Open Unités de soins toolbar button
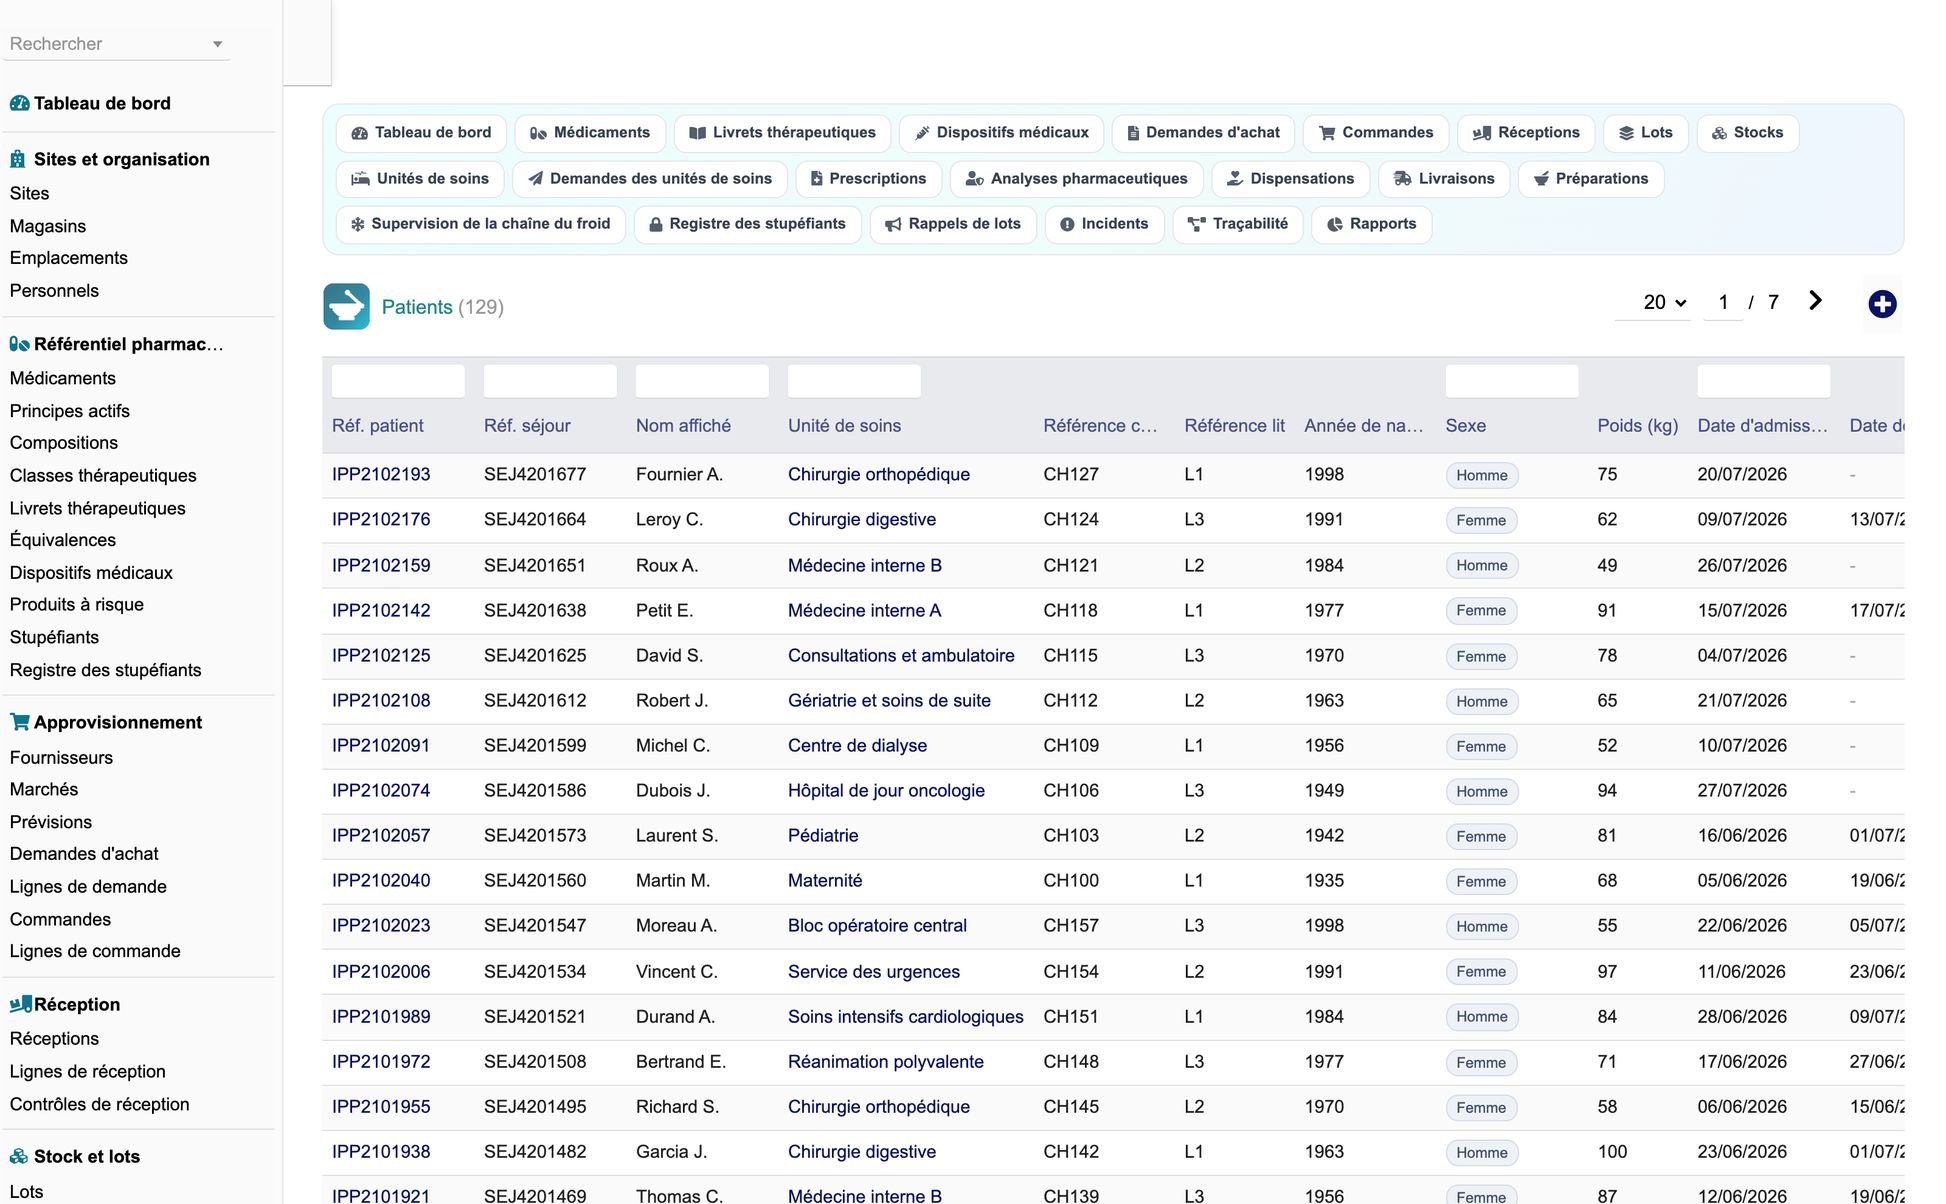 420,179
